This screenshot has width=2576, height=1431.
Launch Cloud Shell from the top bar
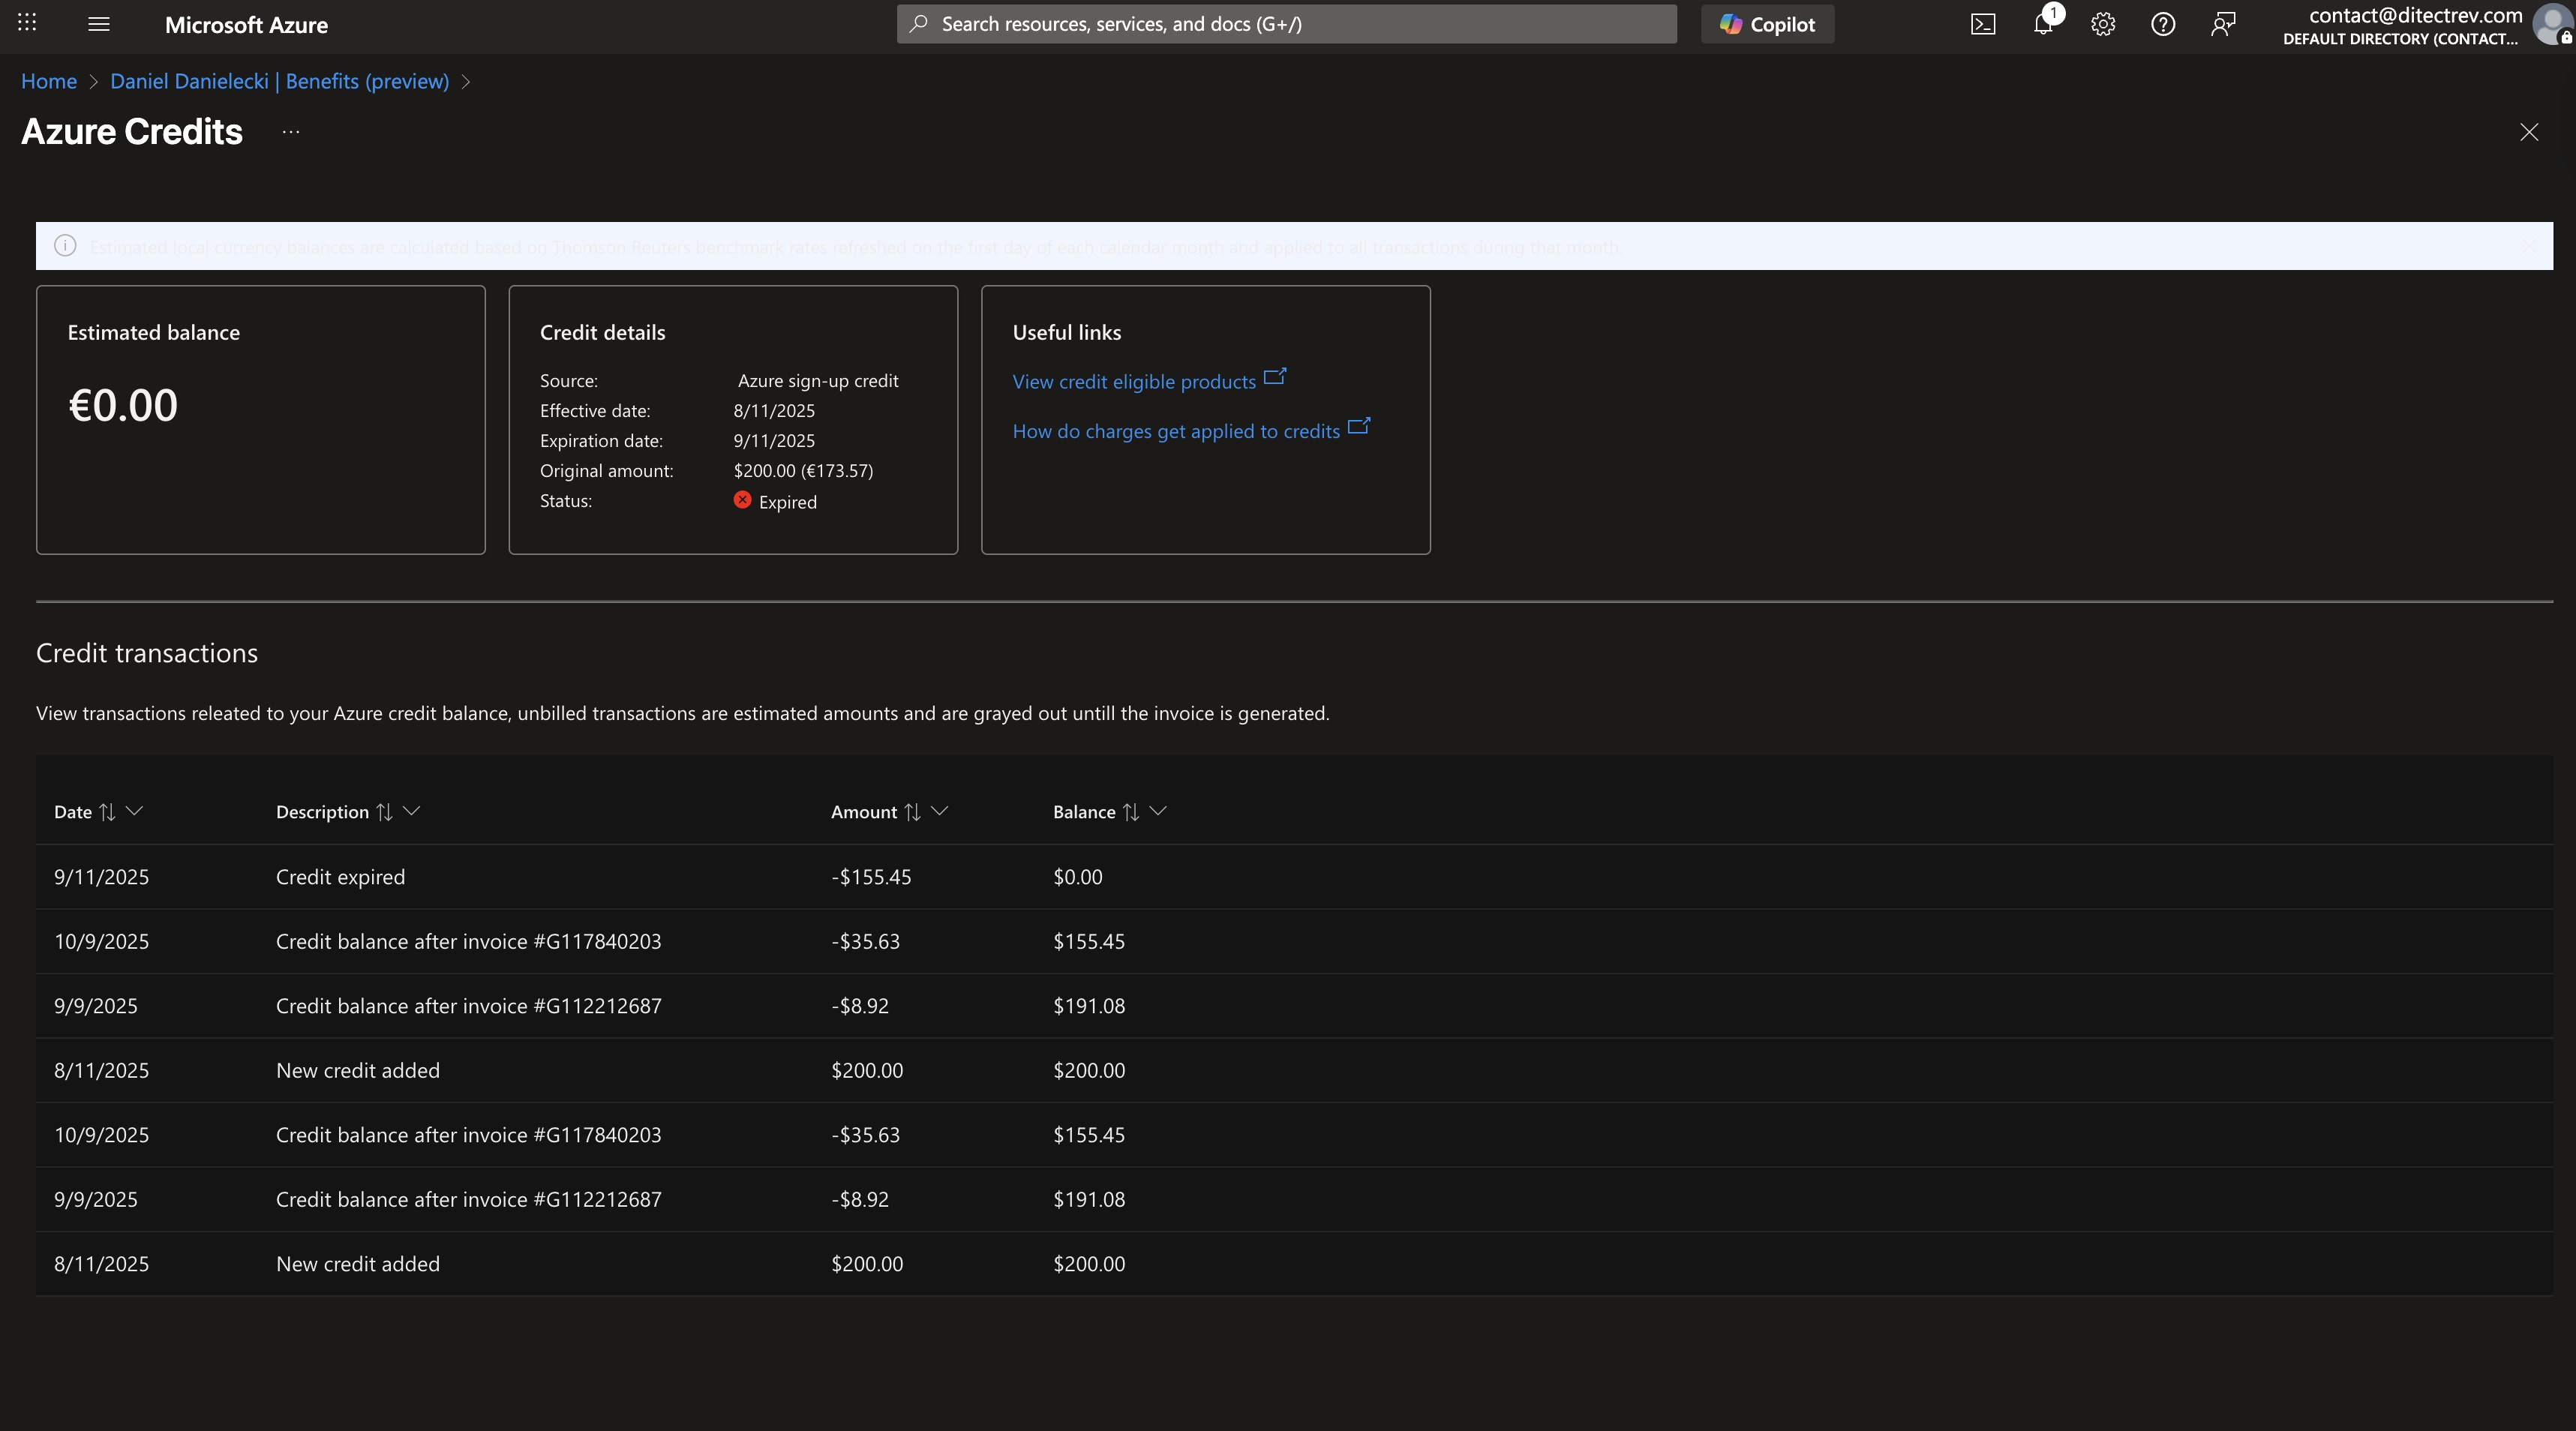[x=1982, y=24]
